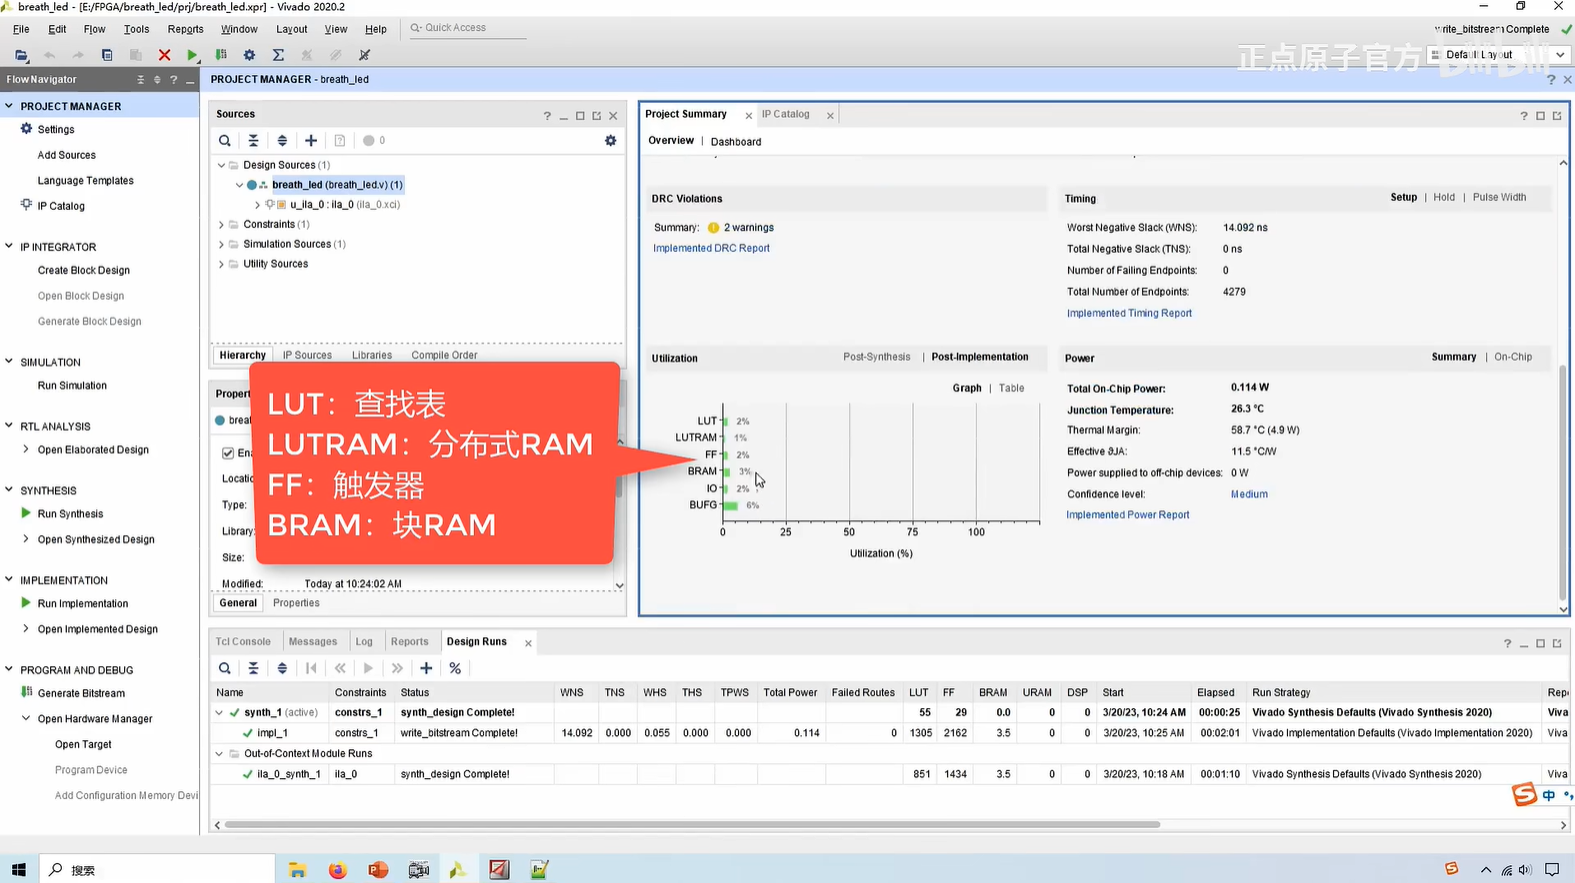Image resolution: width=1575 pixels, height=883 pixels.
Task: Expand all items in Sources panel
Action: 282,141
